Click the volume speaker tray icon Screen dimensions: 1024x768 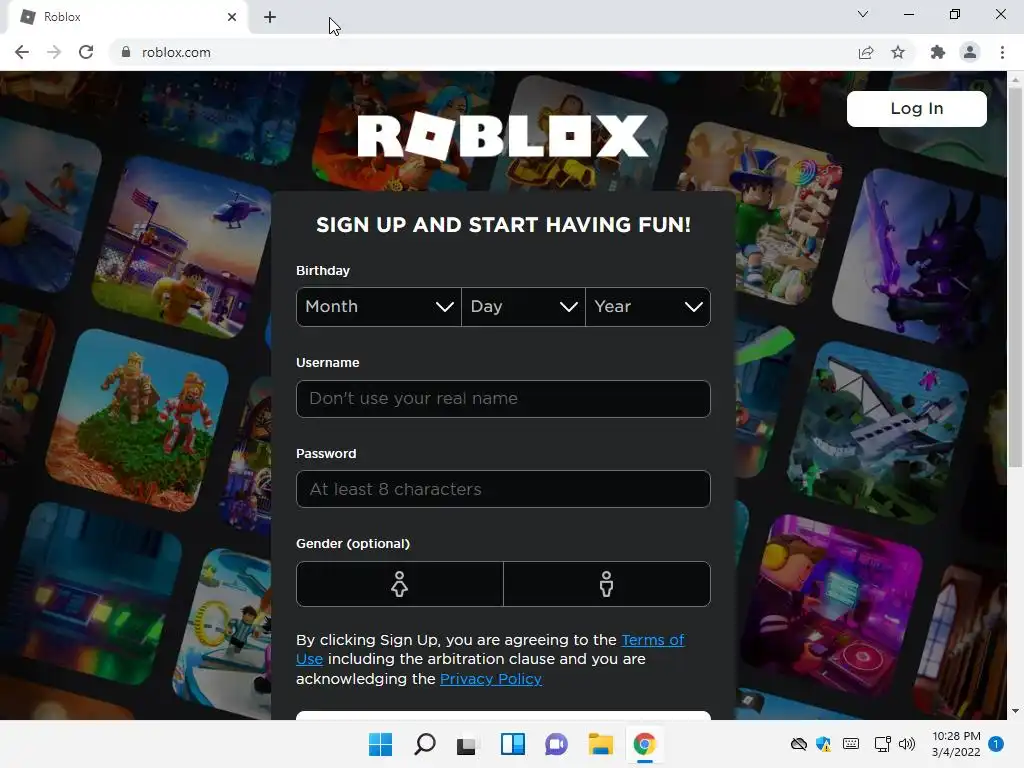(x=906, y=744)
